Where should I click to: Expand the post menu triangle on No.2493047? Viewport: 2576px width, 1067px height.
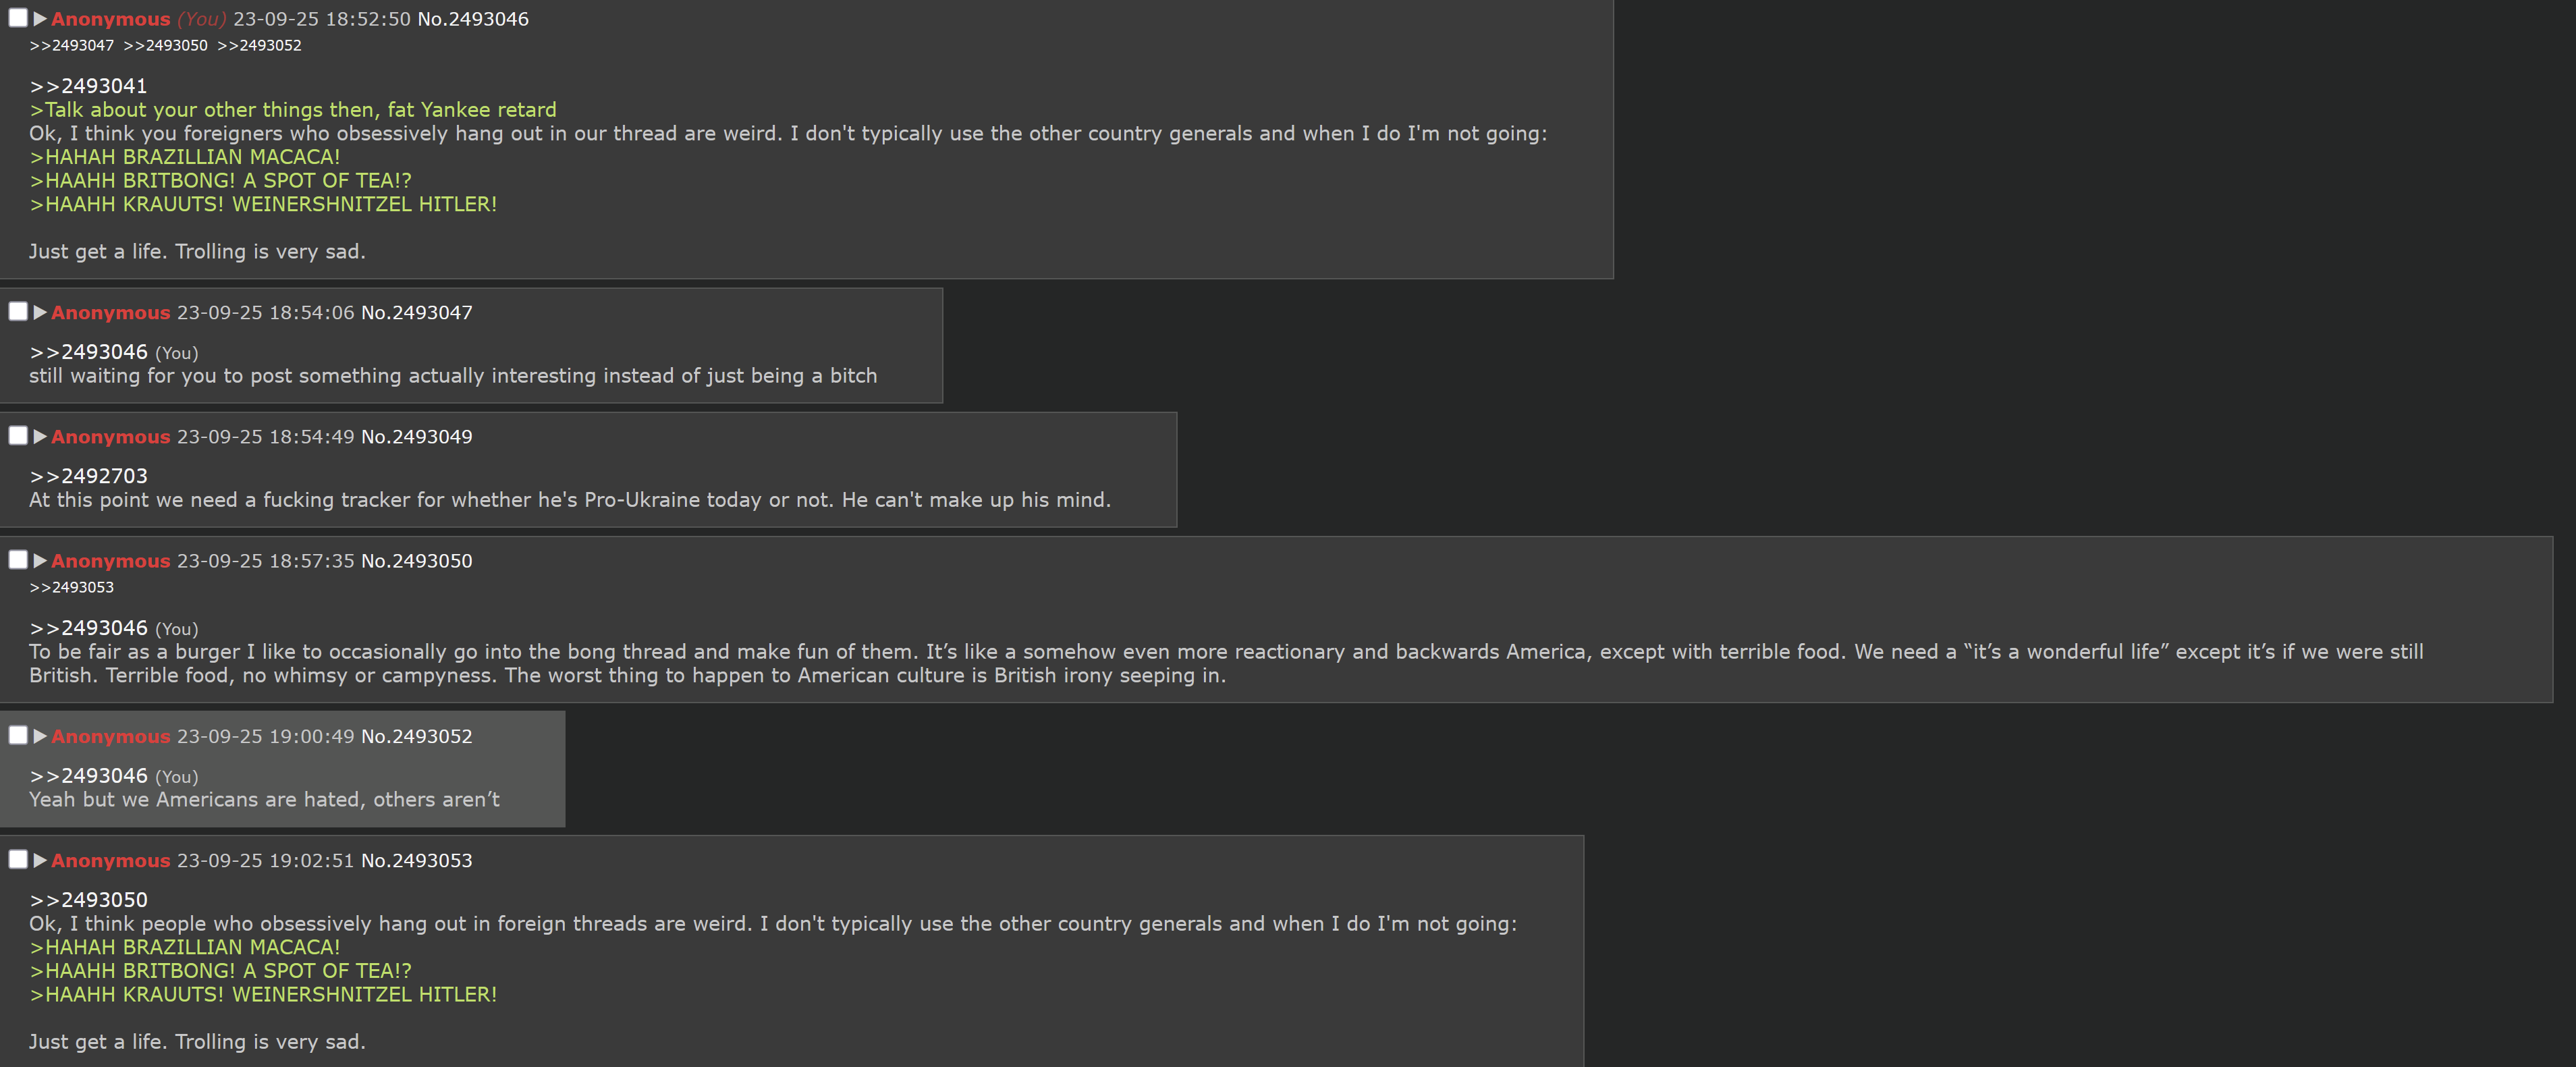40,312
